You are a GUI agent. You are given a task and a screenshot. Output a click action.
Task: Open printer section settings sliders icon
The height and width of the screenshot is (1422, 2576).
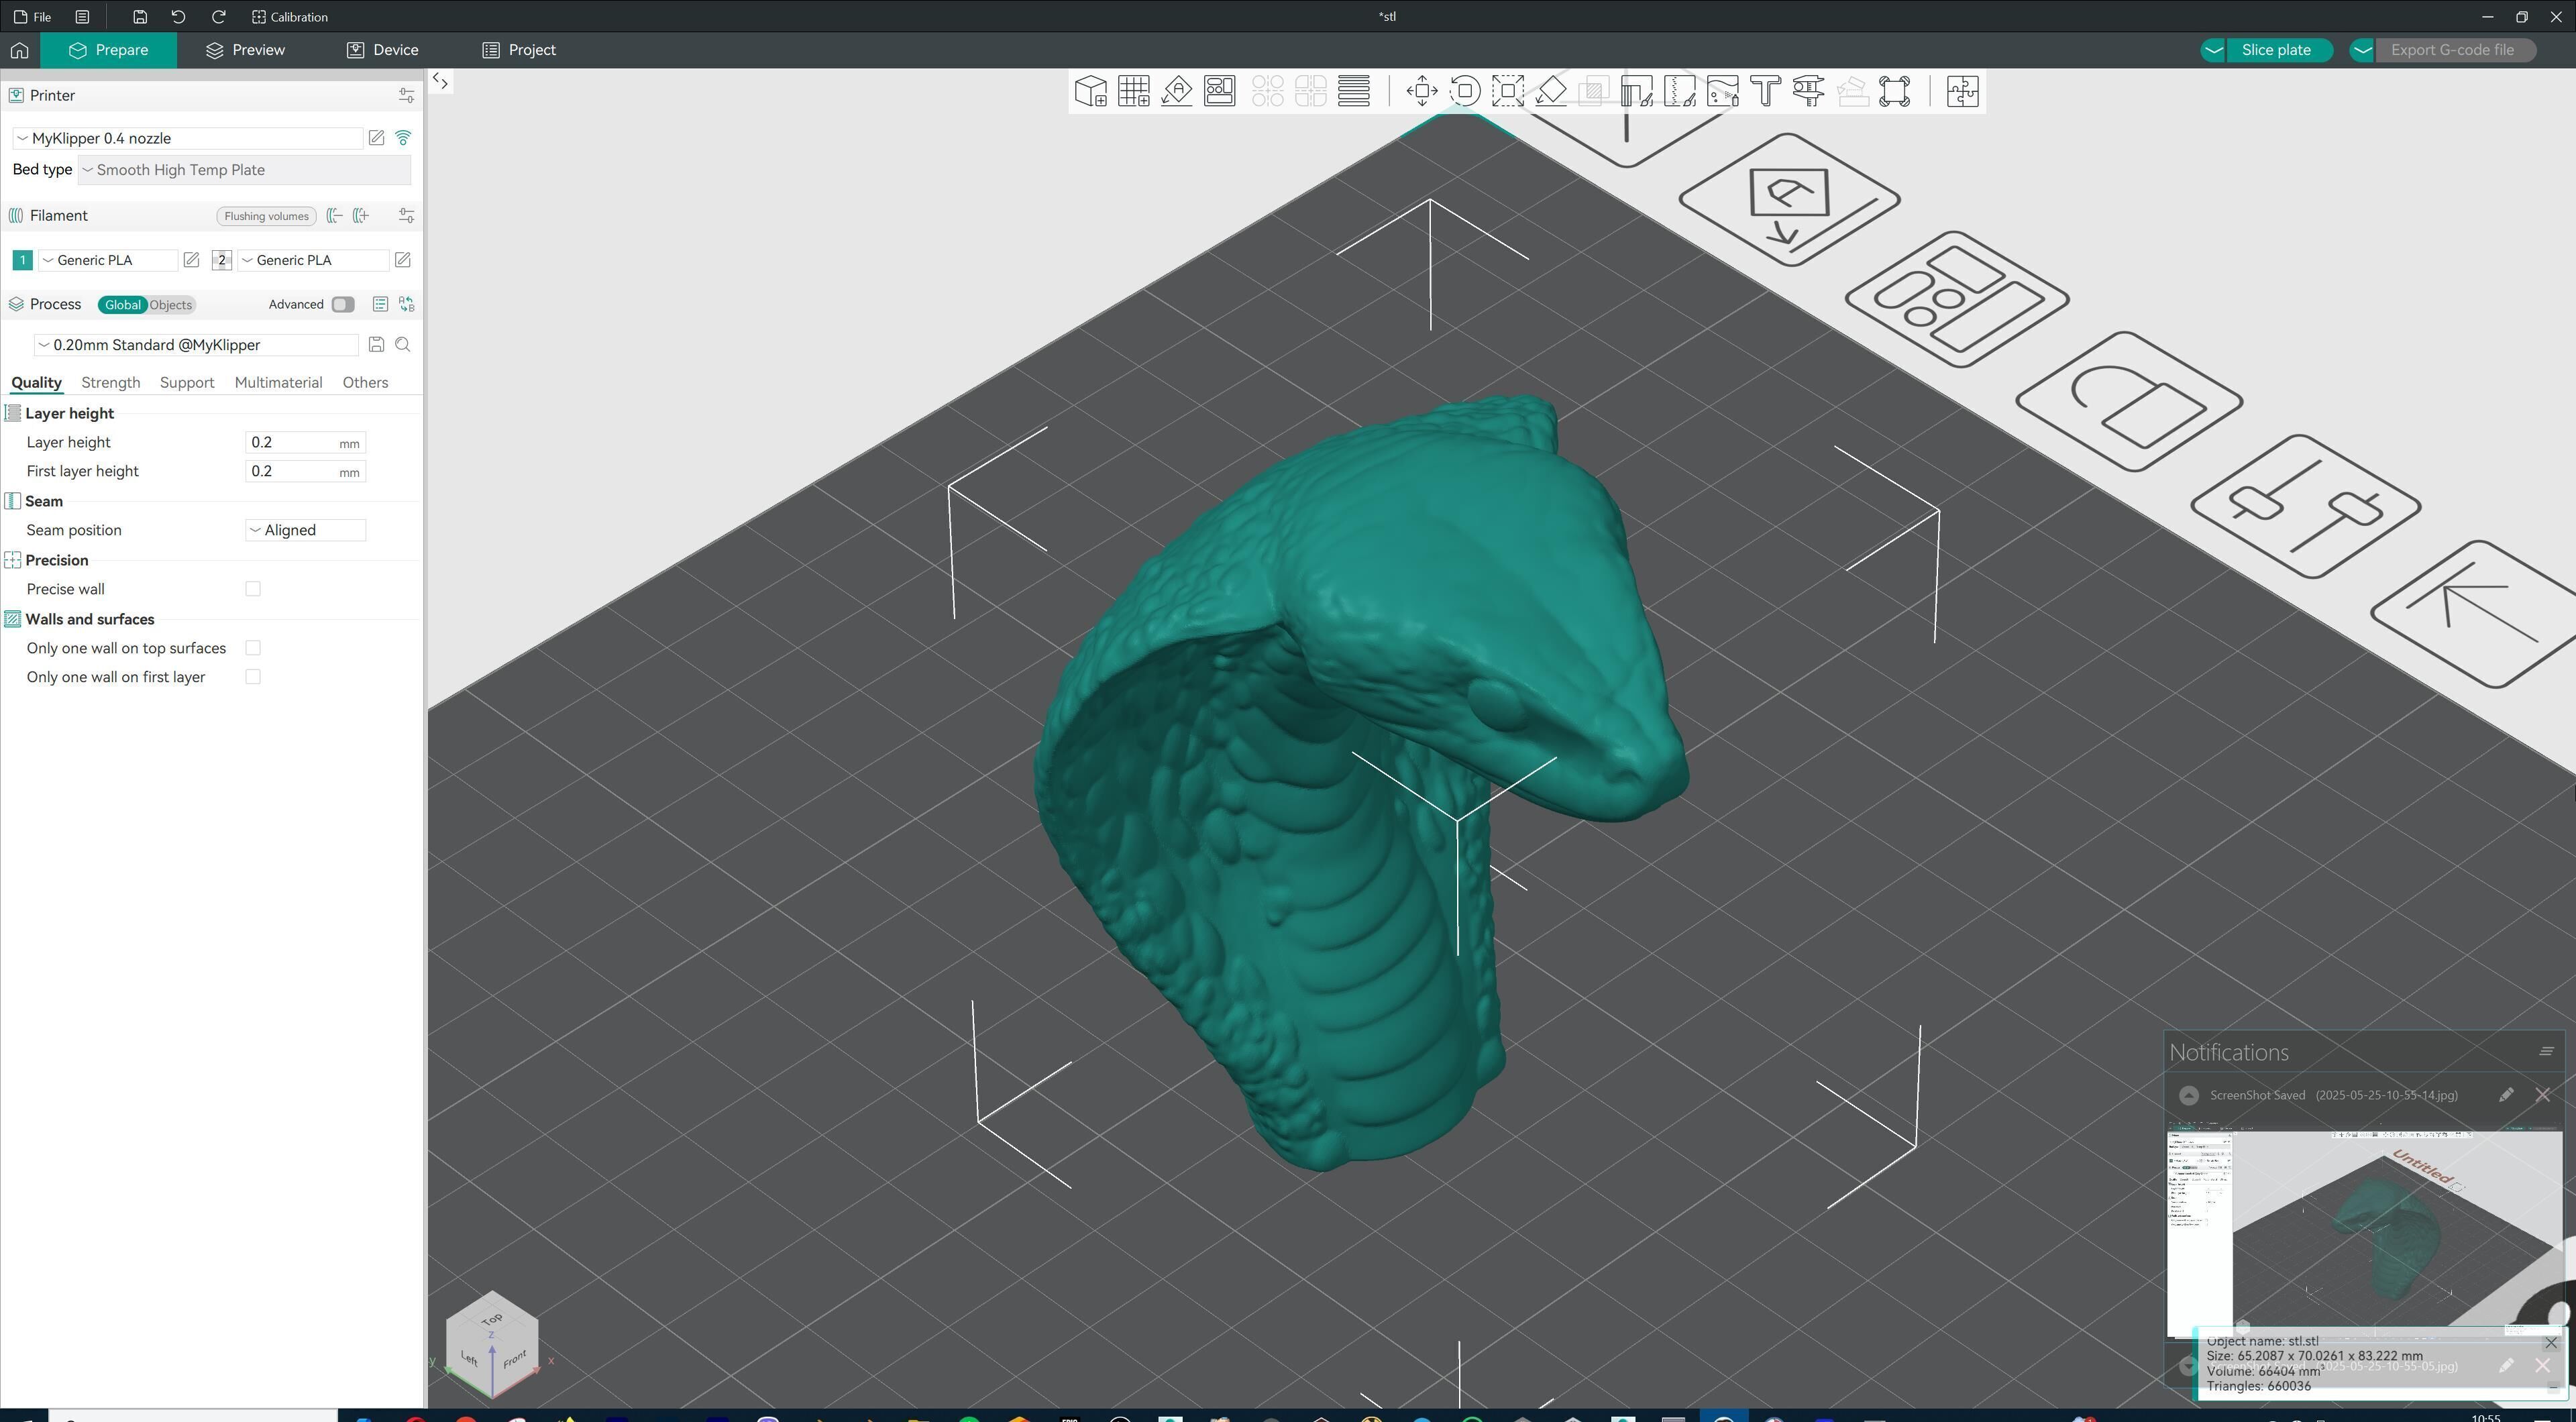406,95
